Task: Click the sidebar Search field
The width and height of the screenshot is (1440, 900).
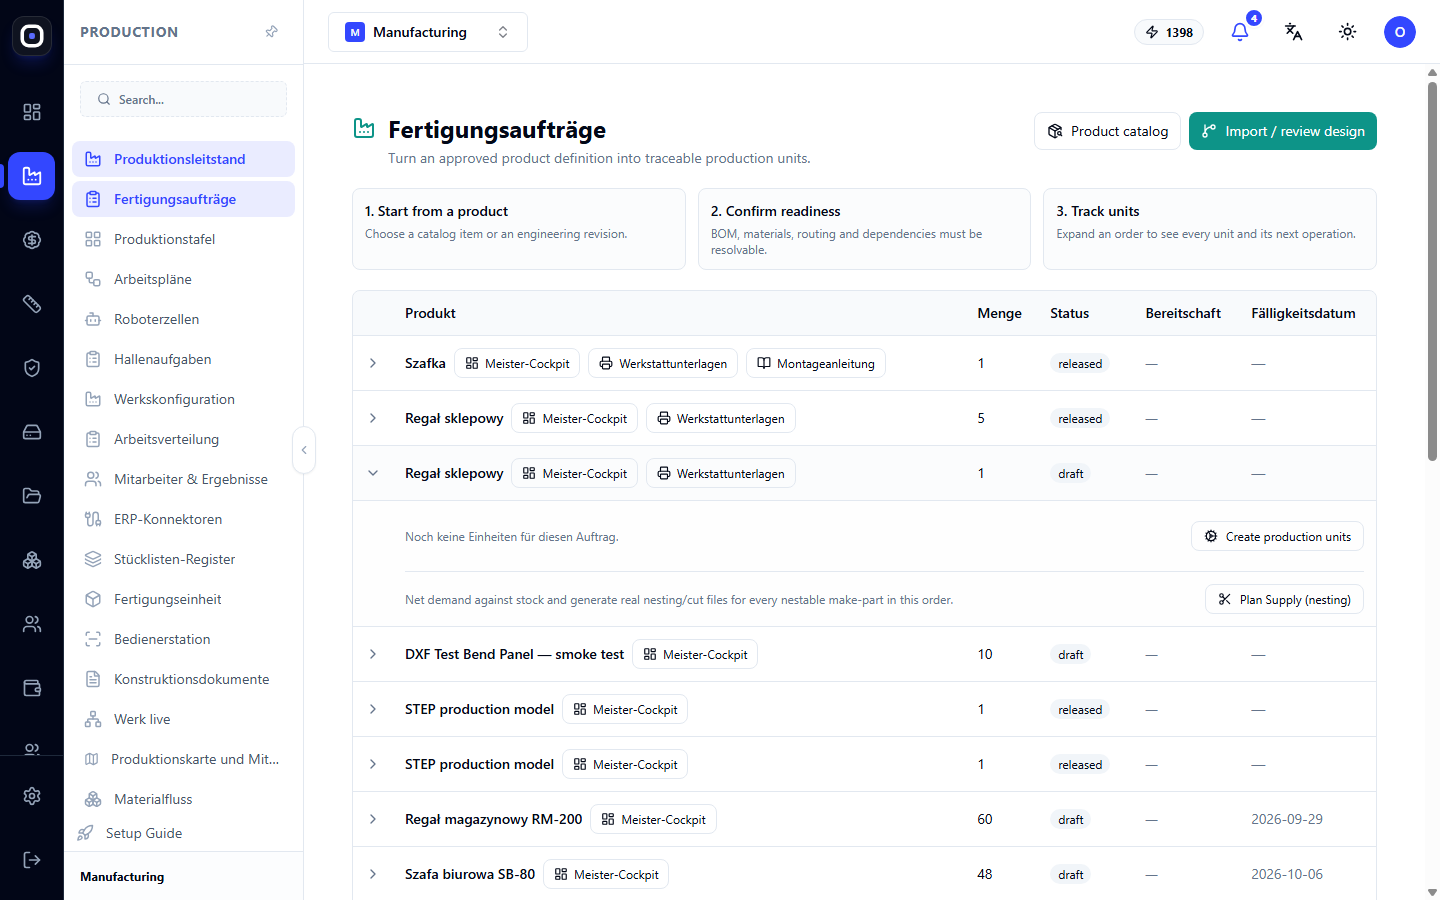Action: (183, 99)
